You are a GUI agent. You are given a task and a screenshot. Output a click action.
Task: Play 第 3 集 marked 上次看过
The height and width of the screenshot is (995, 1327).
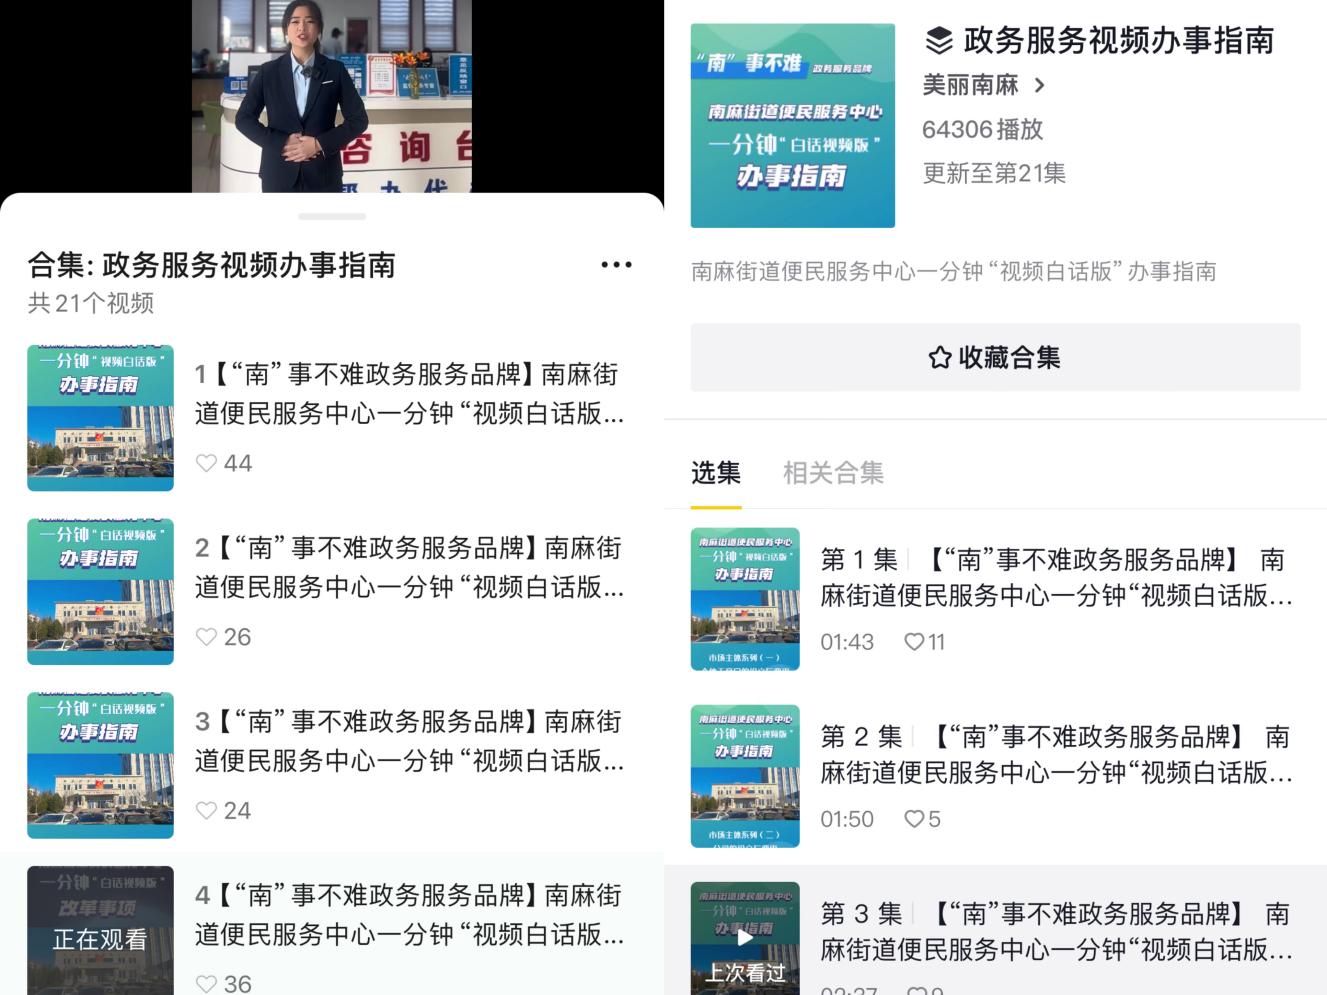(x=745, y=938)
